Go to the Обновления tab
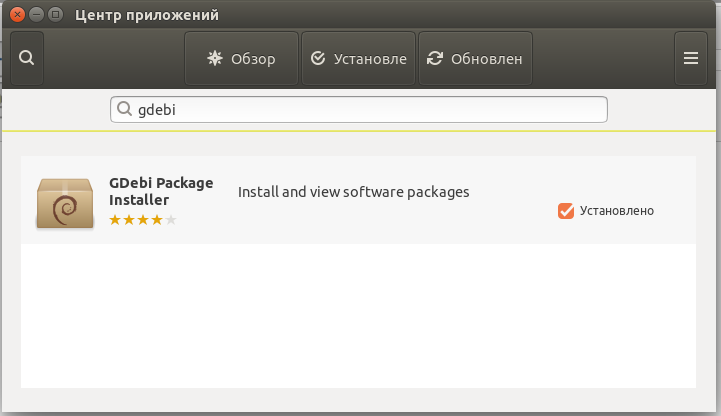 pos(475,59)
